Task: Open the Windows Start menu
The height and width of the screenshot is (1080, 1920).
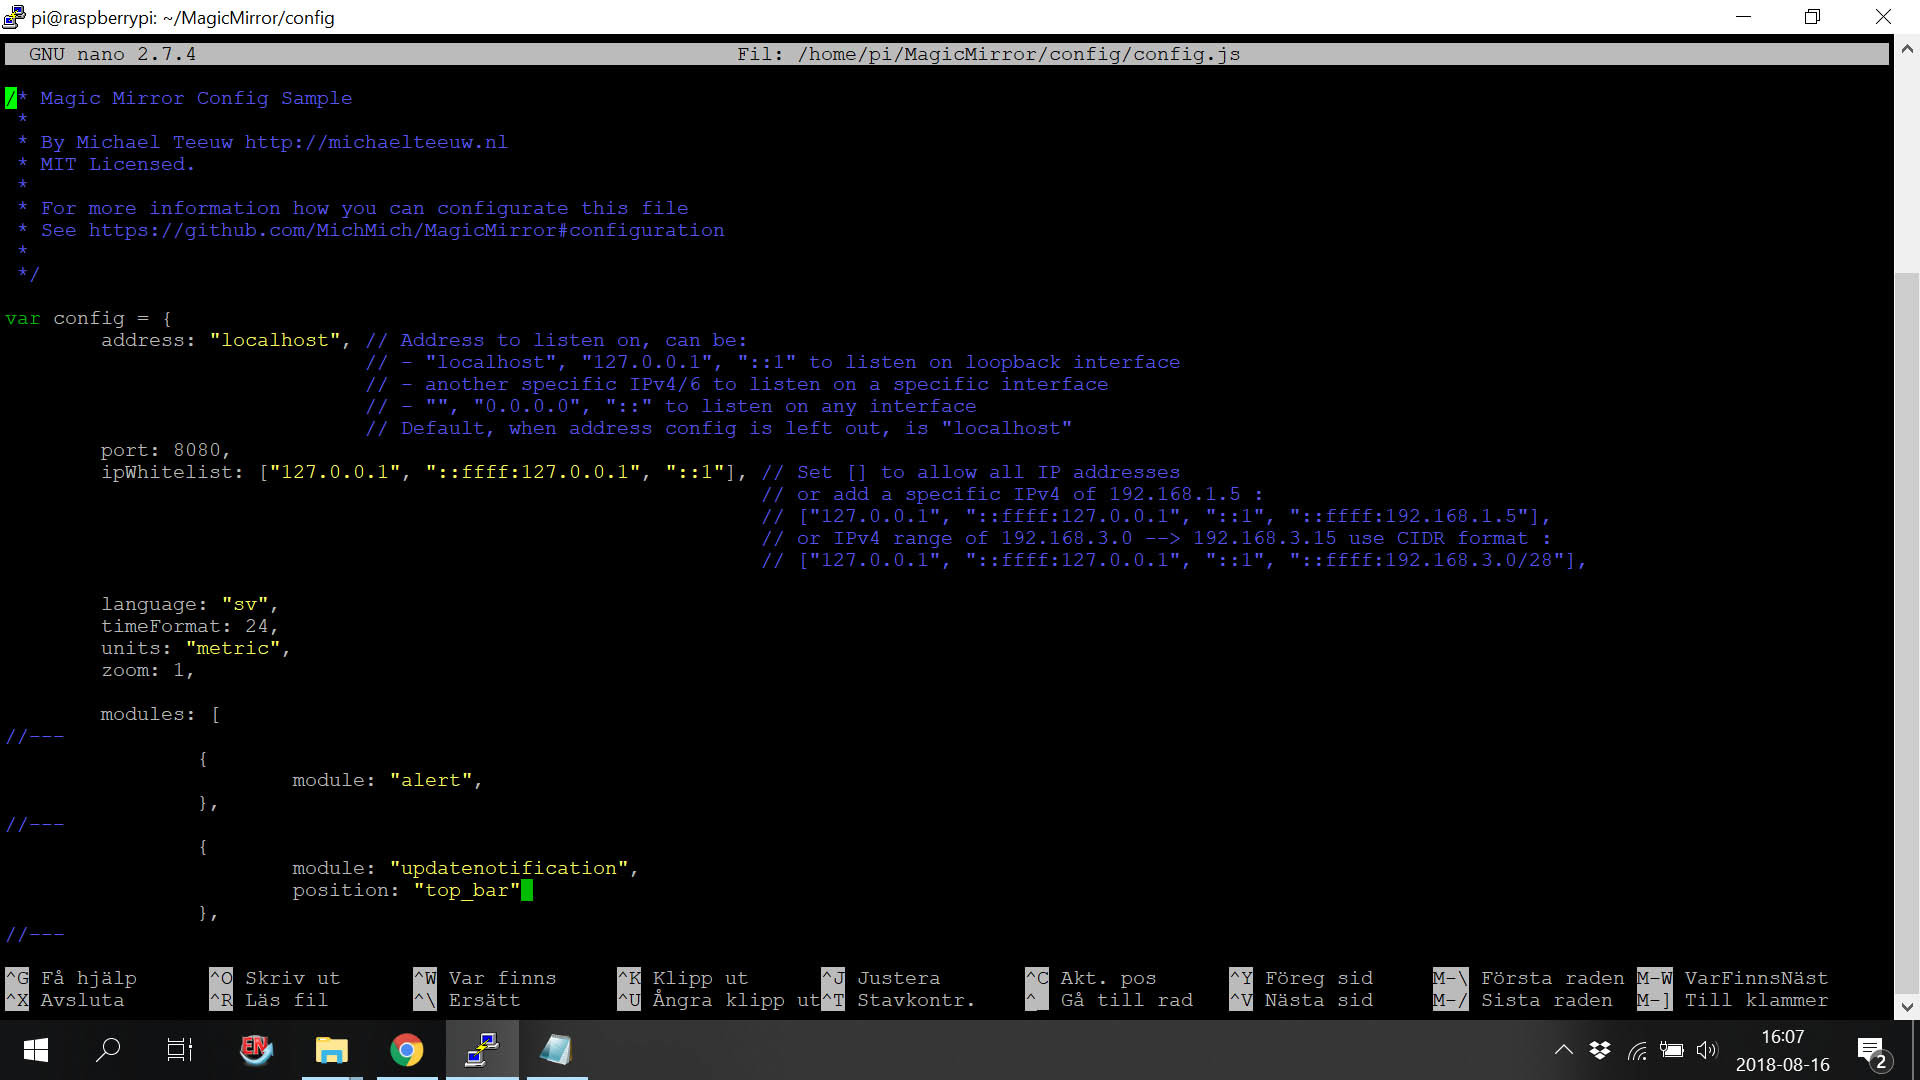Action: click(x=36, y=1050)
